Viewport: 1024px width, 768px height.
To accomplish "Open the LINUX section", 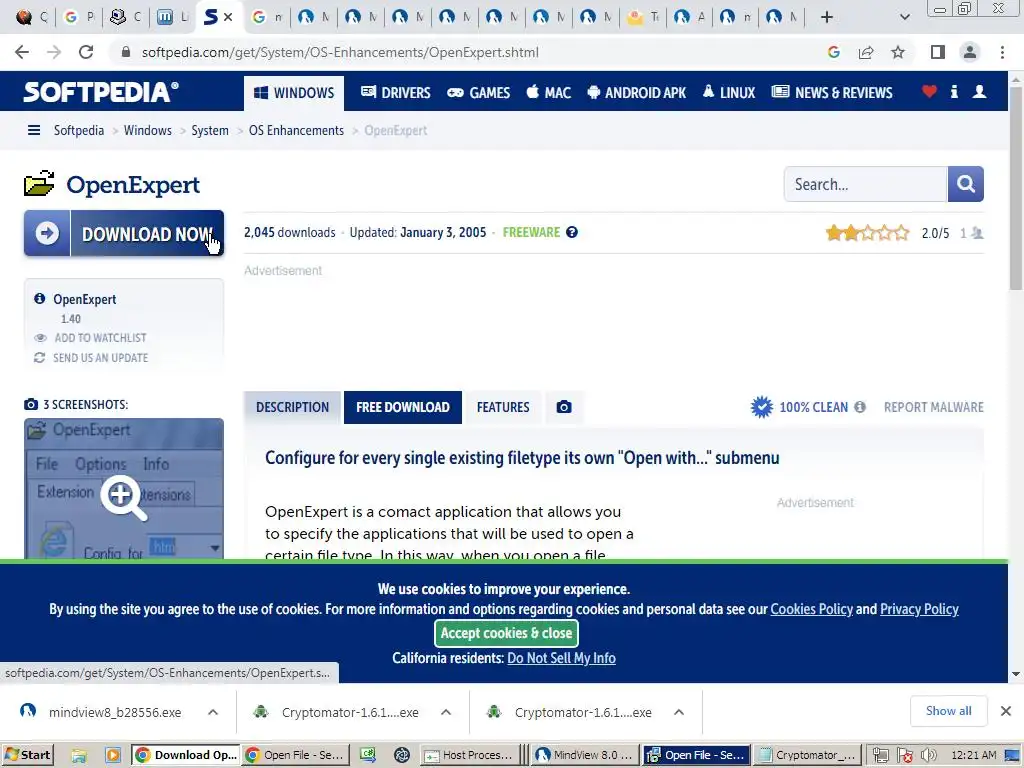I will [x=729, y=93].
